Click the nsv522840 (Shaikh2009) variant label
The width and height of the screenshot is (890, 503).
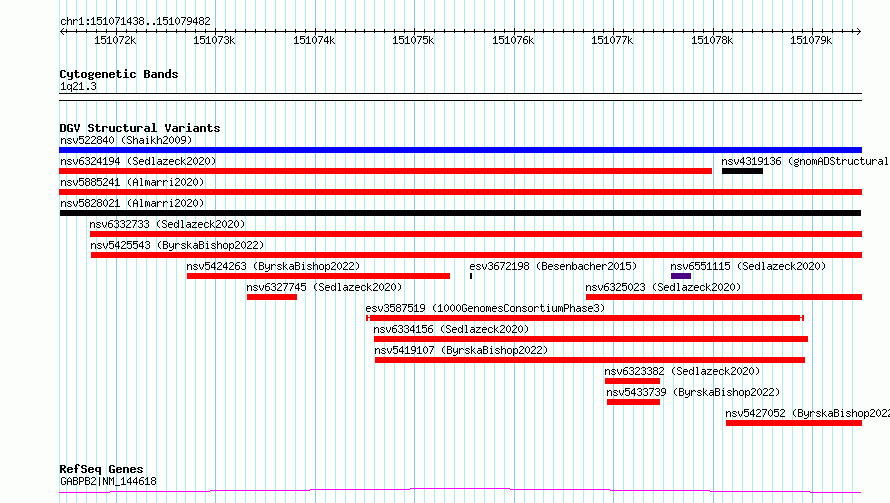(x=126, y=140)
